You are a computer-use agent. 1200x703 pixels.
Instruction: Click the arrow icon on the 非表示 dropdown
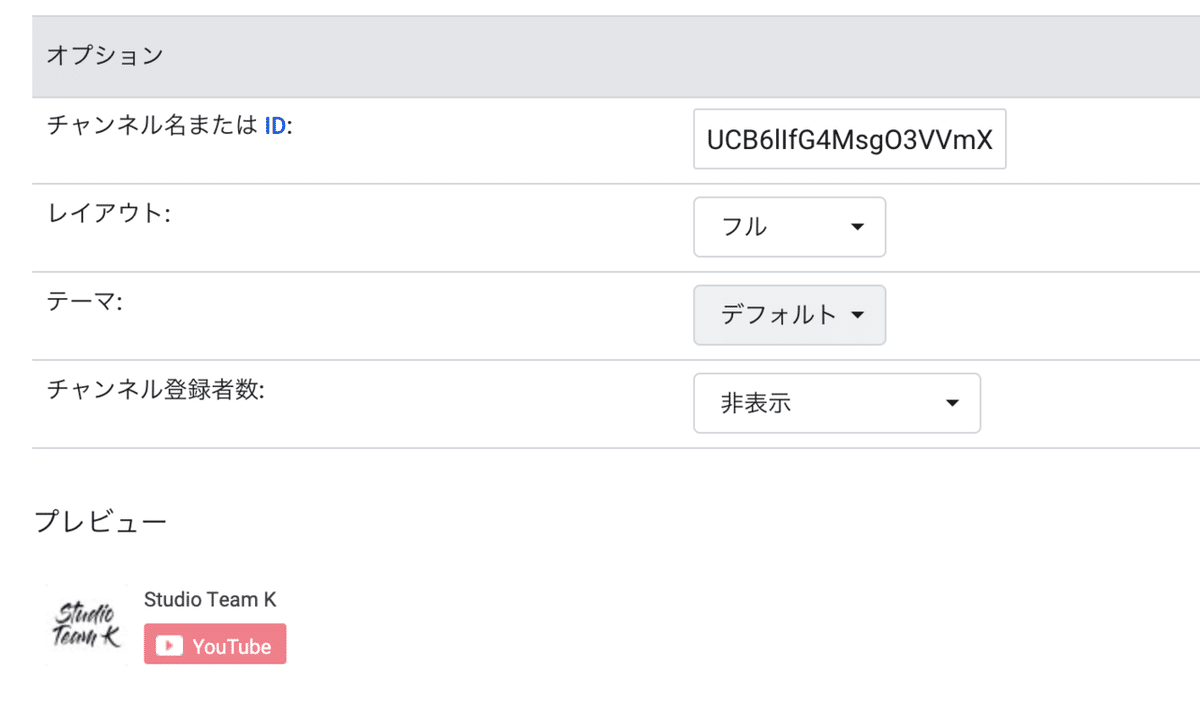click(x=951, y=403)
